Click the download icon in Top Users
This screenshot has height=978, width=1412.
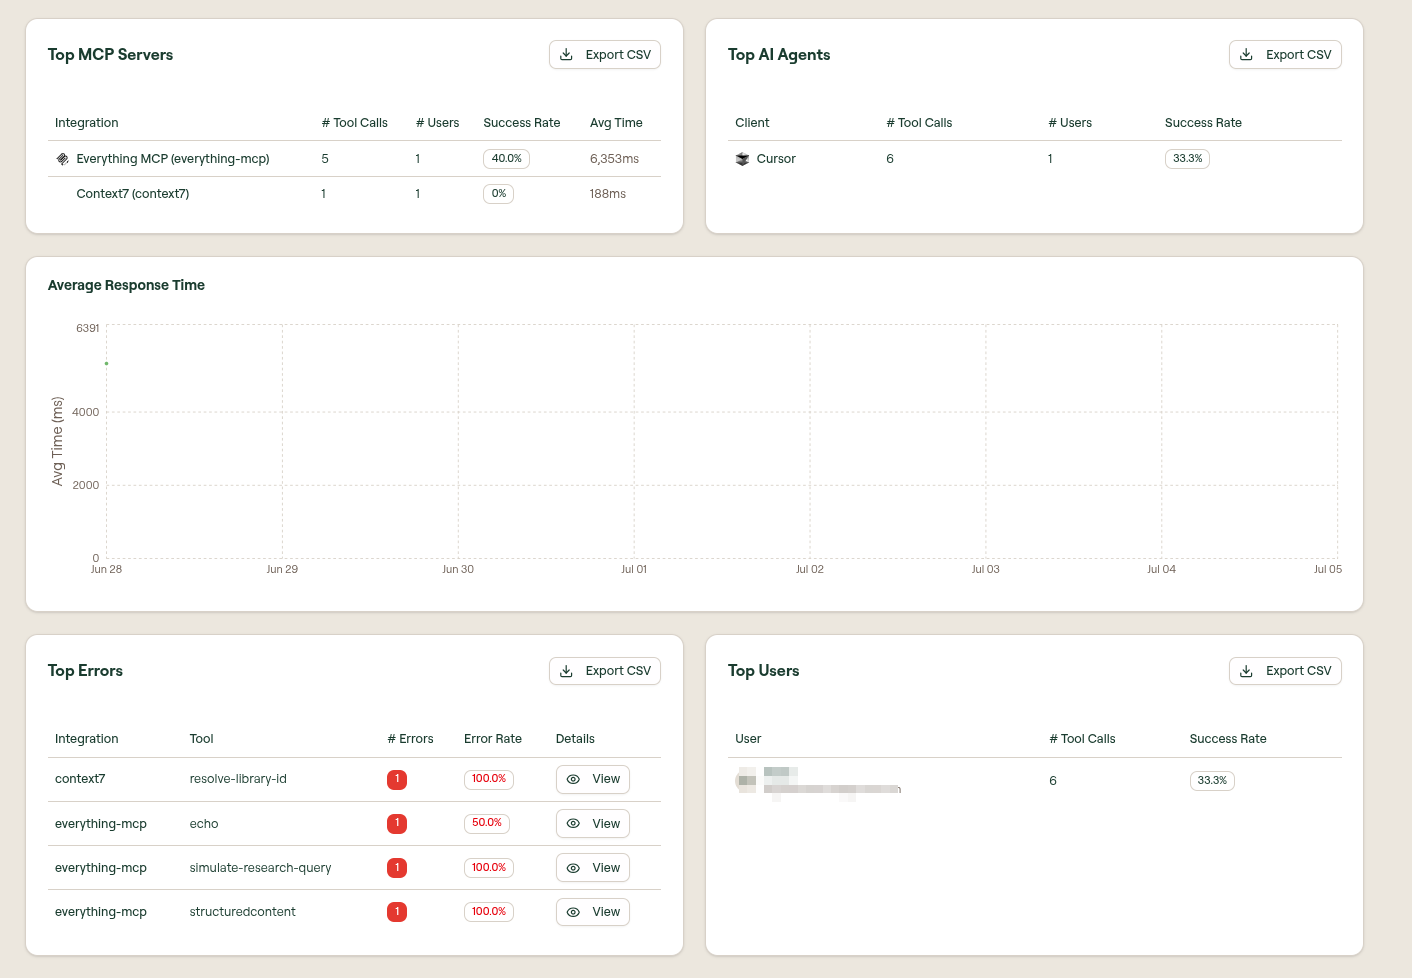tap(1246, 671)
